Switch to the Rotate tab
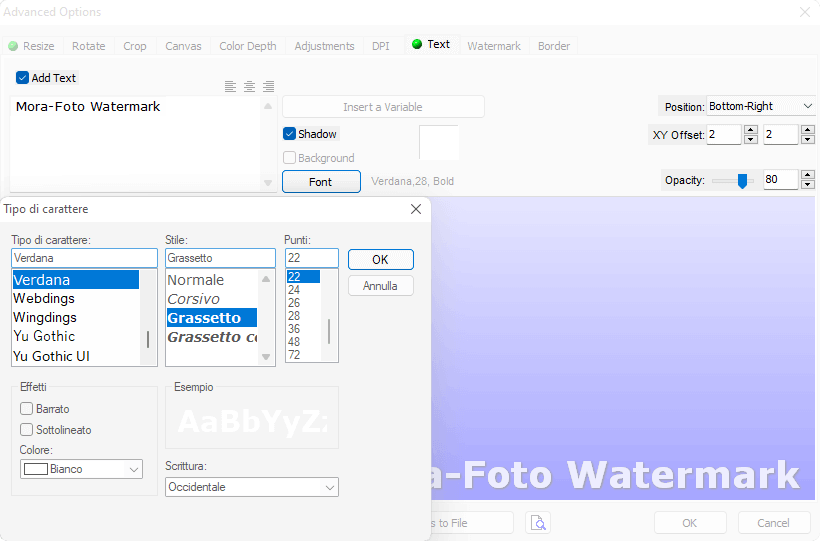This screenshot has height=541, width=820. (88, 46)
